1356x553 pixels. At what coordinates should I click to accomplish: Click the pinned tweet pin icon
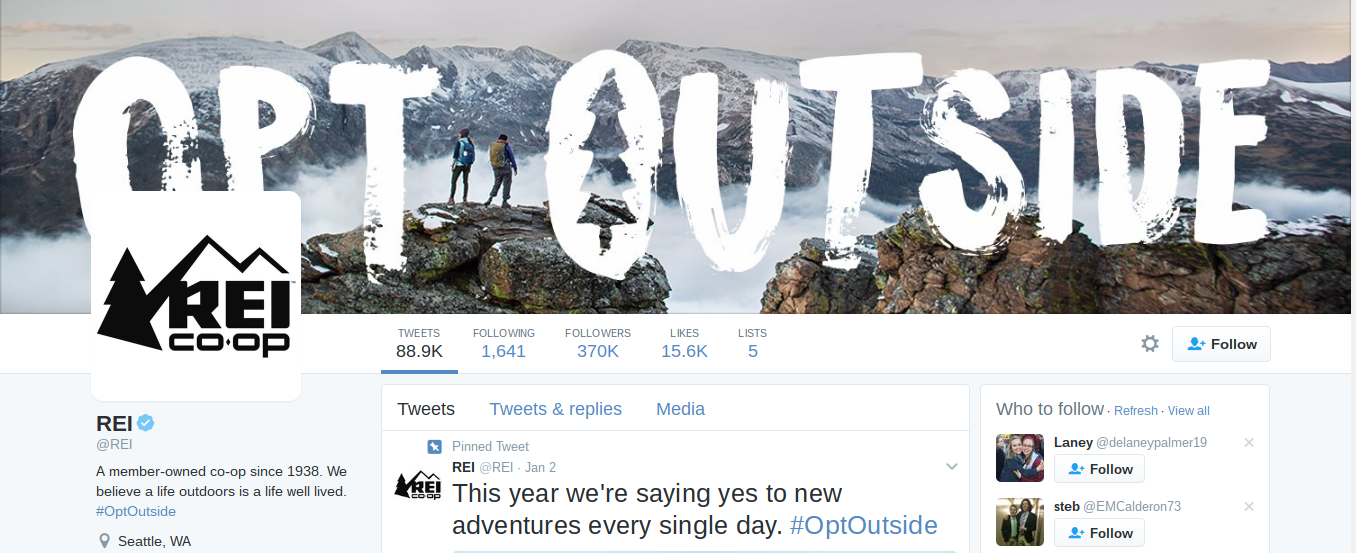[x=434, y=447]
